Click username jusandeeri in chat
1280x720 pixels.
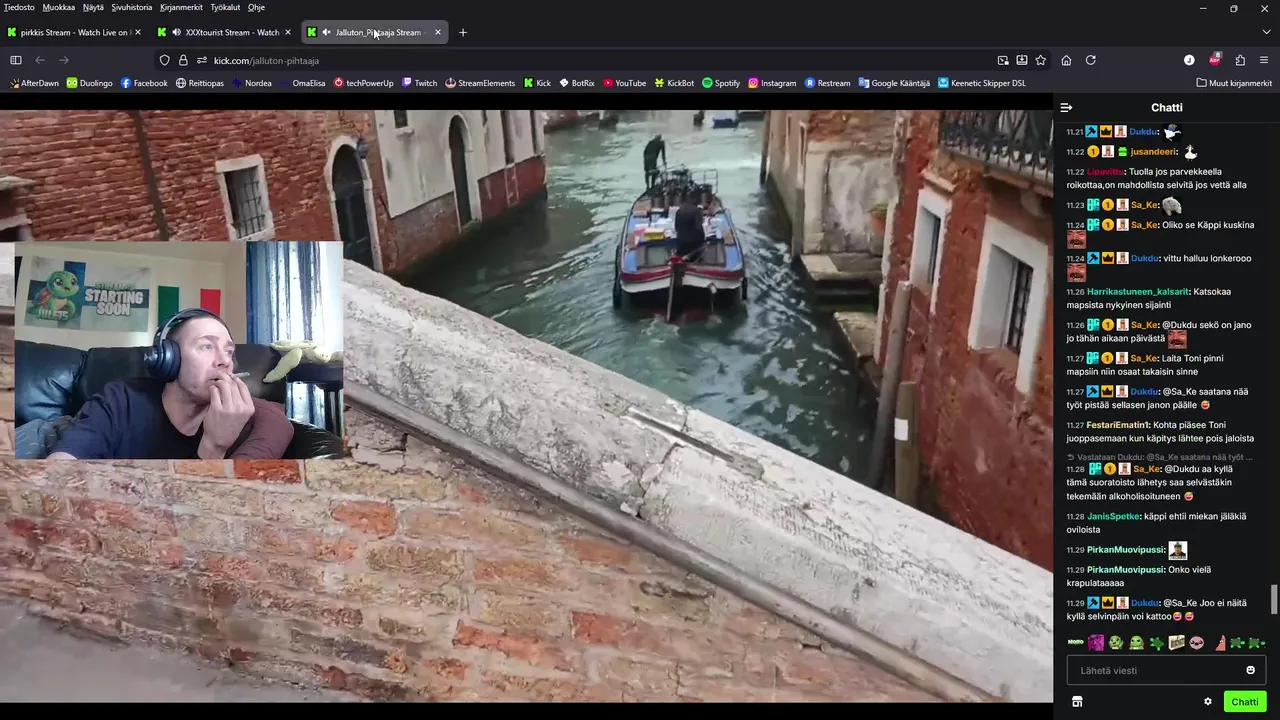(x=1151, y=152)
